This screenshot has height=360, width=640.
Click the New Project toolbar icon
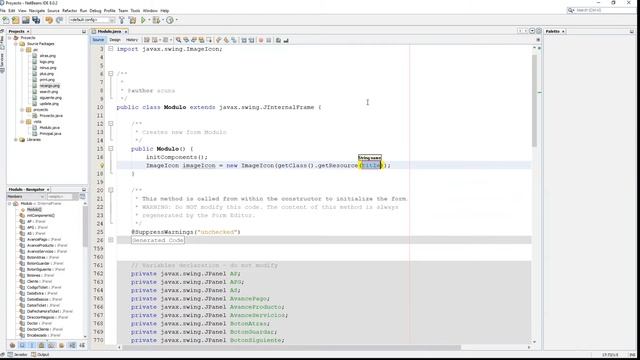coord(16,20)
